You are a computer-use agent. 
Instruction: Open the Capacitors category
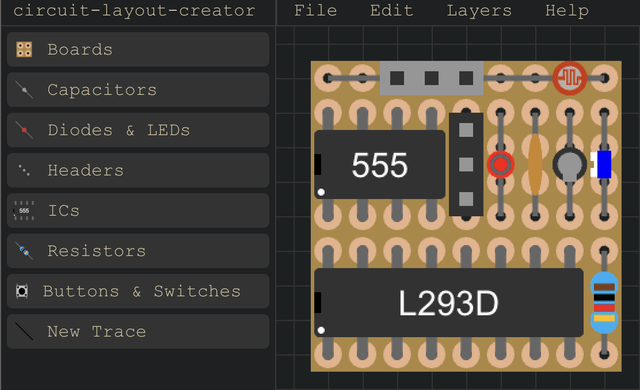coord(138,90)
